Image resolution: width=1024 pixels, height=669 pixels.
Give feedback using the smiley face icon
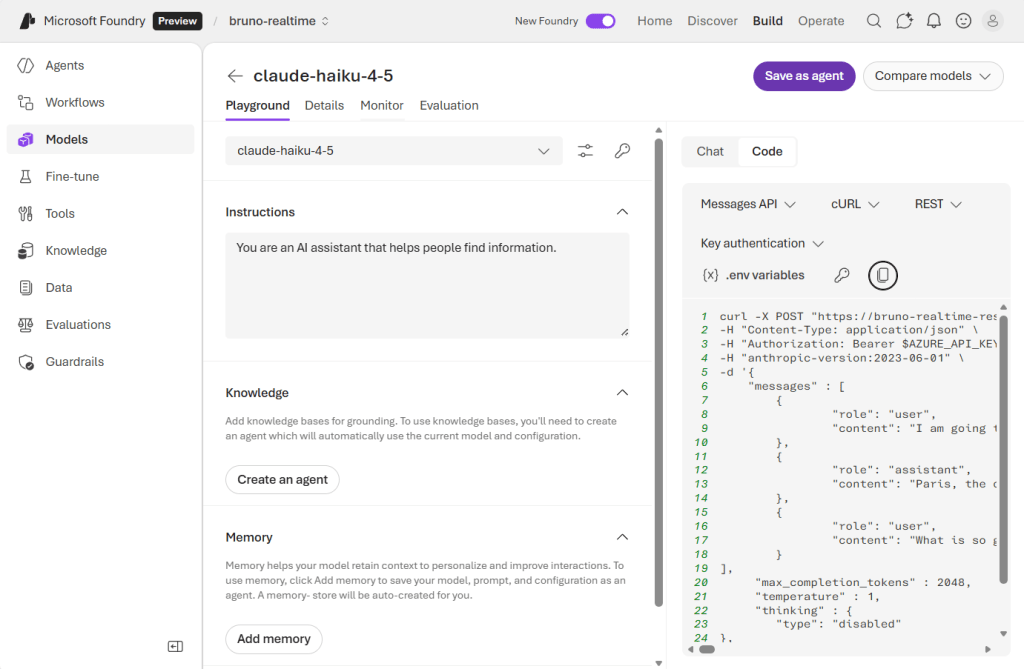(962, 20)
